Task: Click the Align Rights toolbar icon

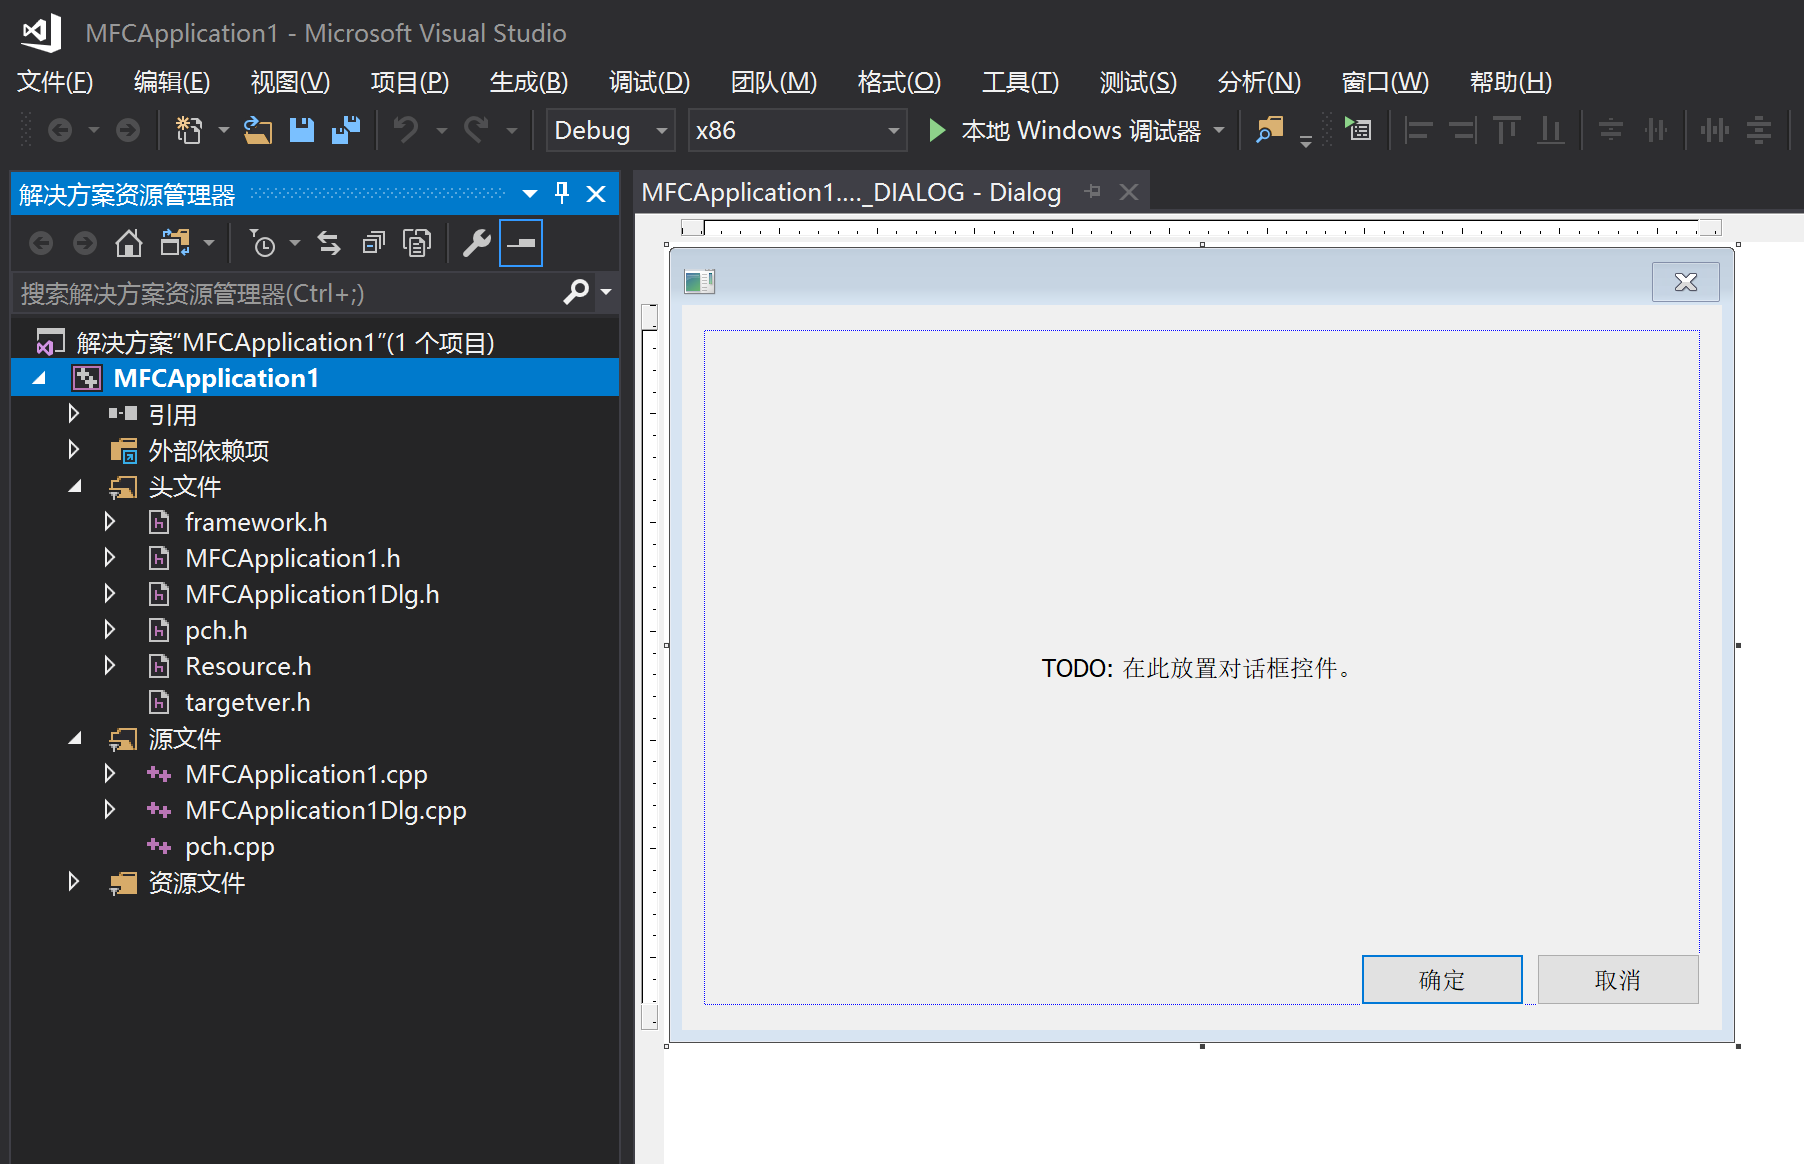Action: tap(1462, 130)
